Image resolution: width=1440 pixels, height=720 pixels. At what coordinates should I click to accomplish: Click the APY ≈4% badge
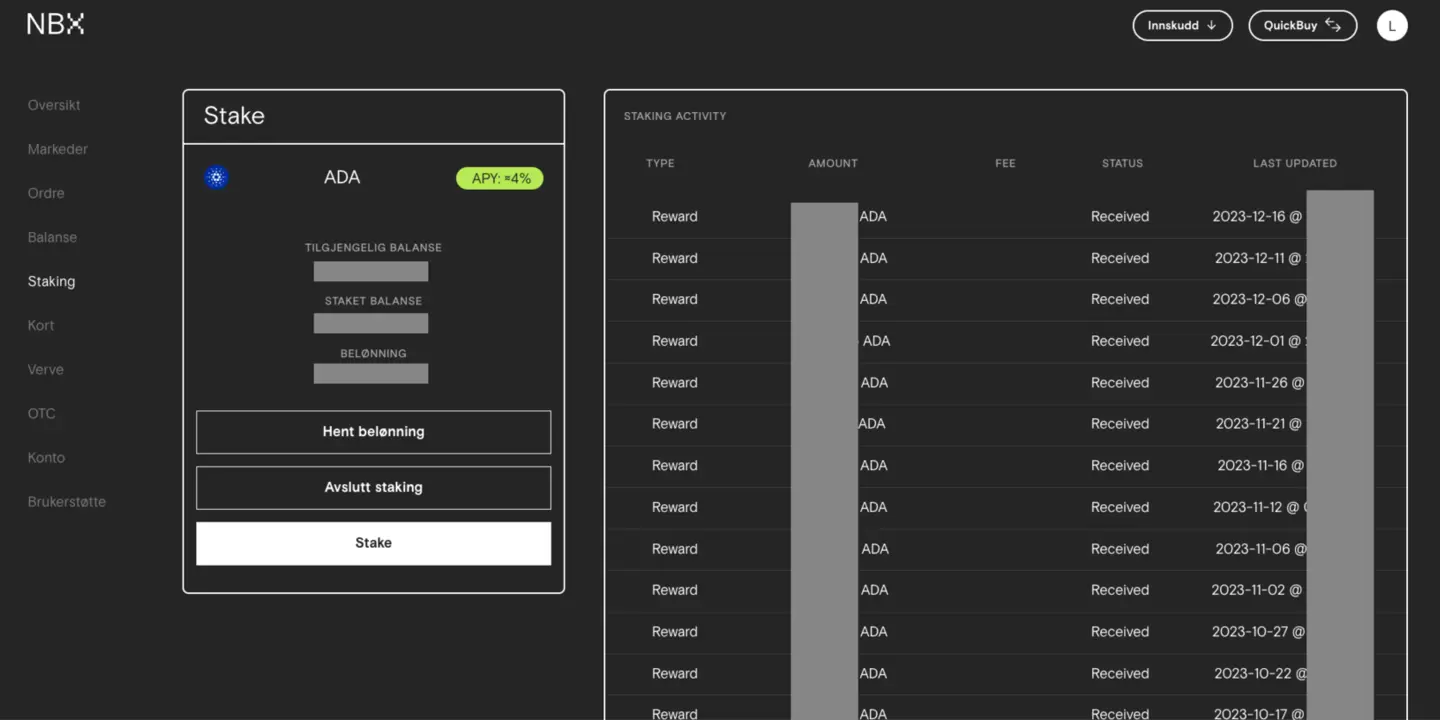tap(500, 178)
